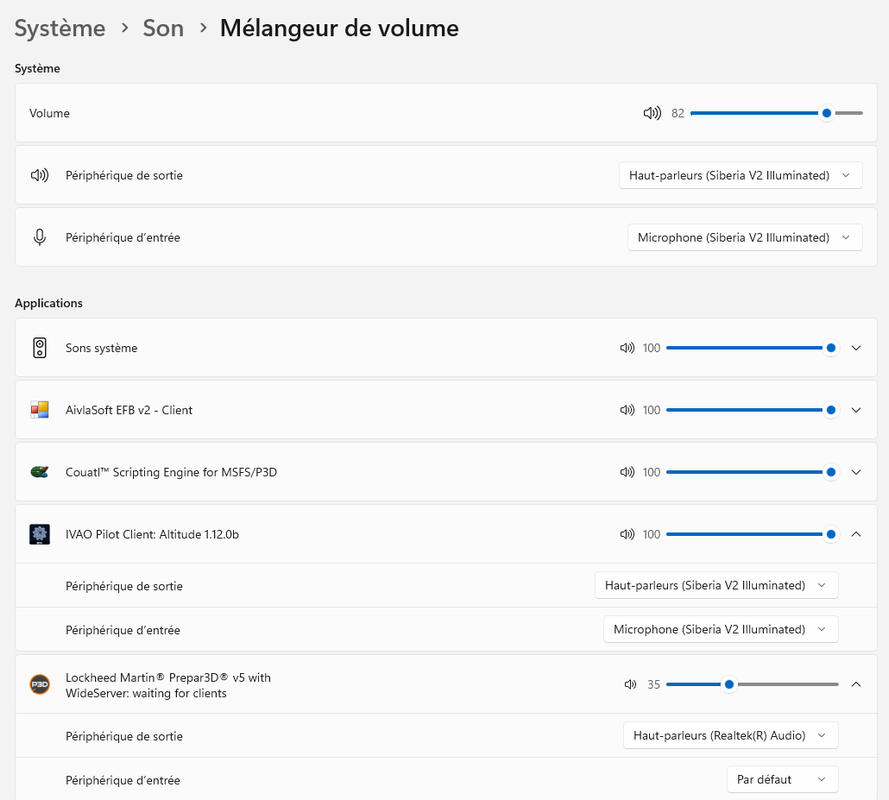Click the IVAO Pilot Client volume slider
This screenshot has height=800, width=889.
point(752,534)
